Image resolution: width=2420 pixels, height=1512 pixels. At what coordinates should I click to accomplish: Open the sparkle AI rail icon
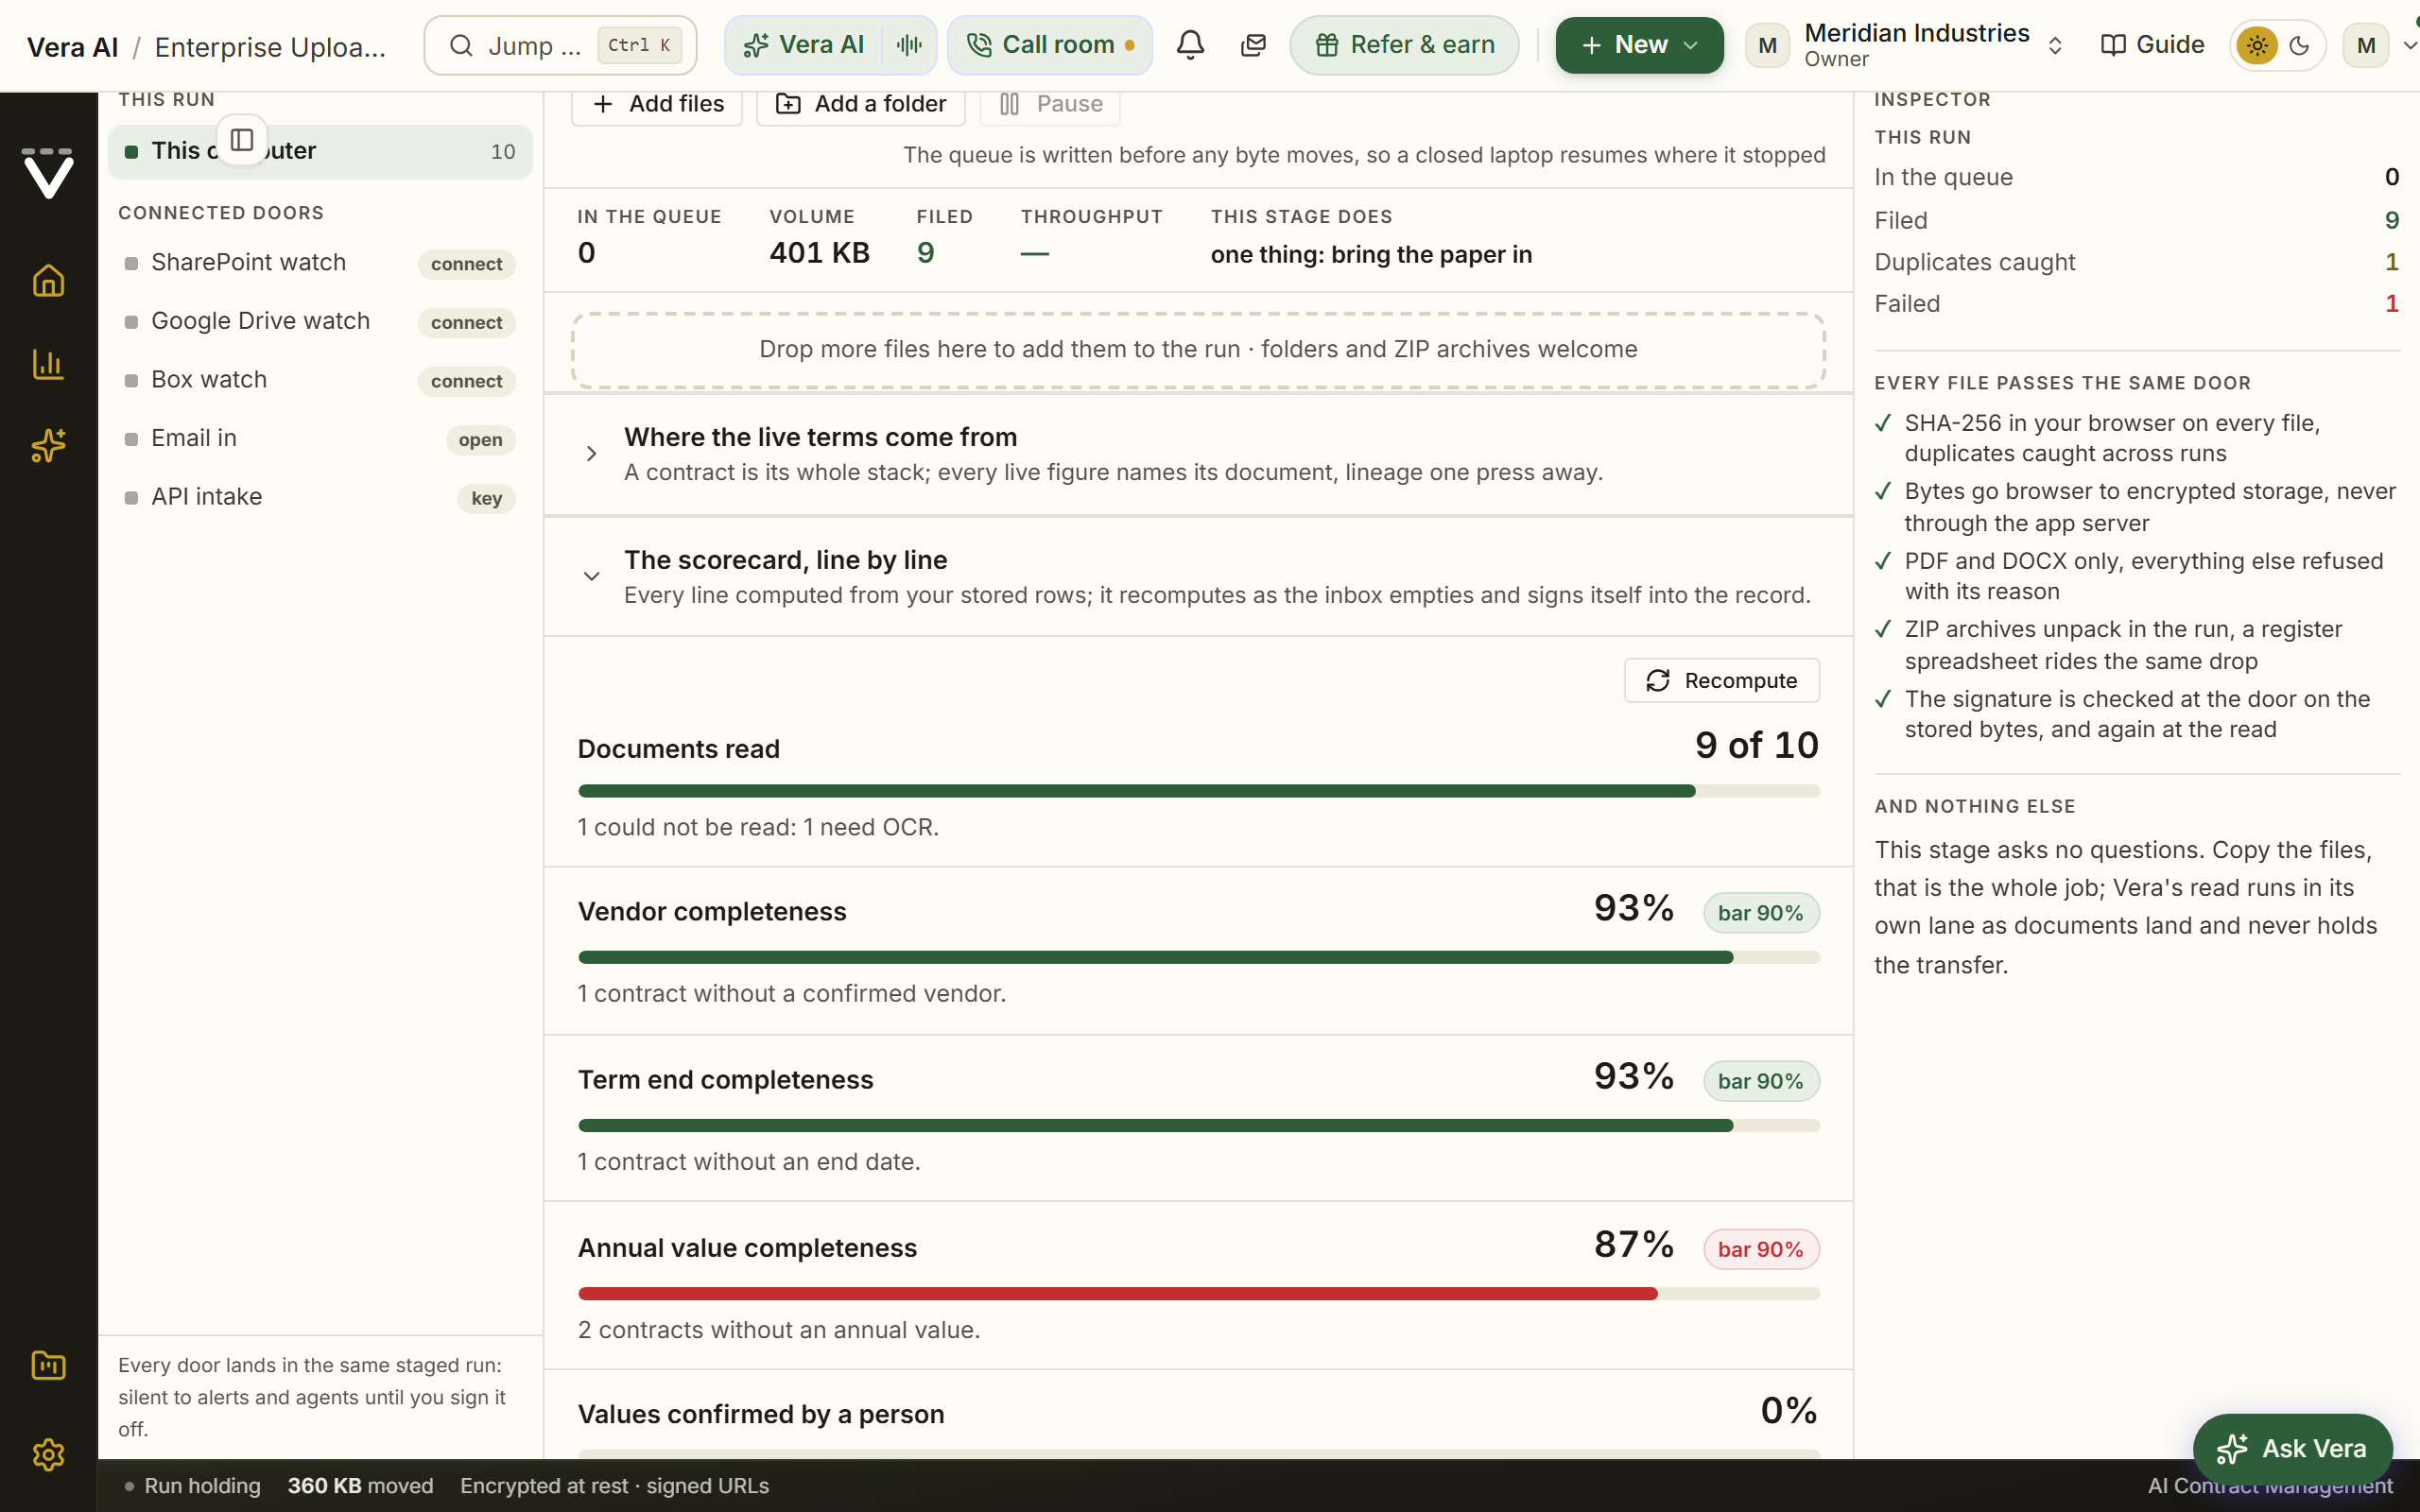point(48,445)
